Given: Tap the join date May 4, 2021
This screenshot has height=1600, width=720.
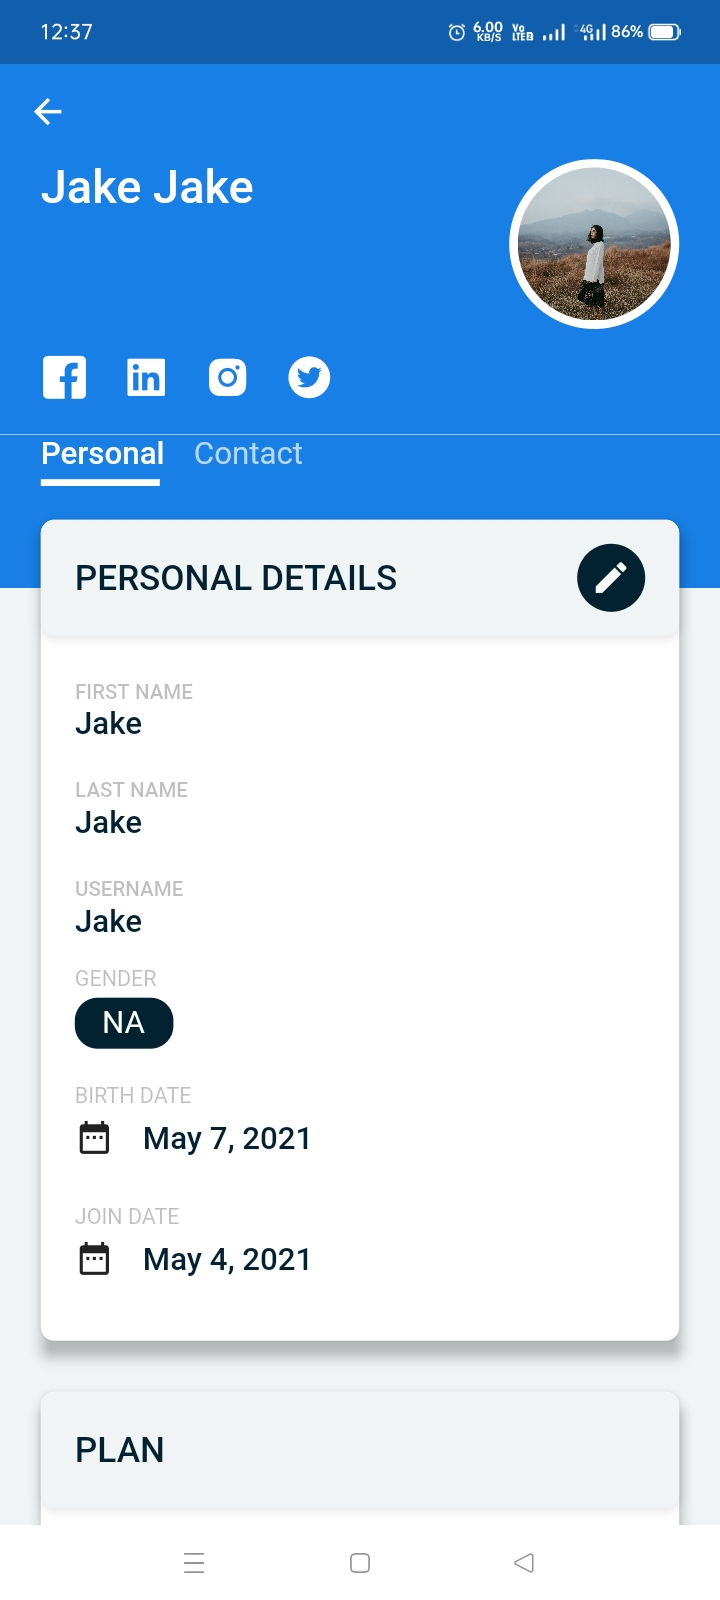Looking at the screenshot, I should point(227,1259).
